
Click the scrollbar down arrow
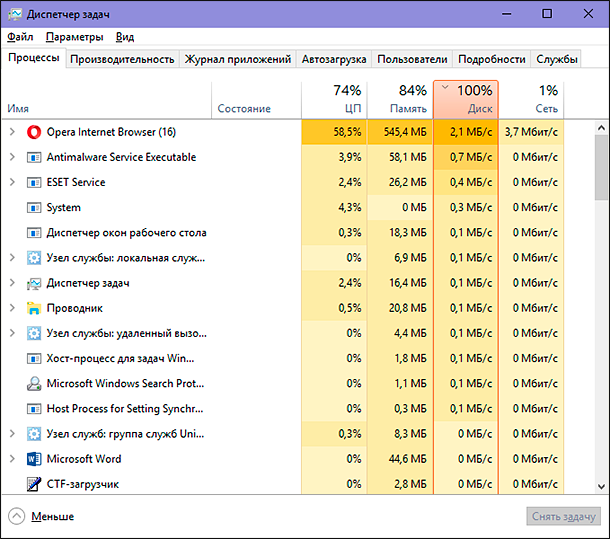pyautogui.click(x=601, y=486)
